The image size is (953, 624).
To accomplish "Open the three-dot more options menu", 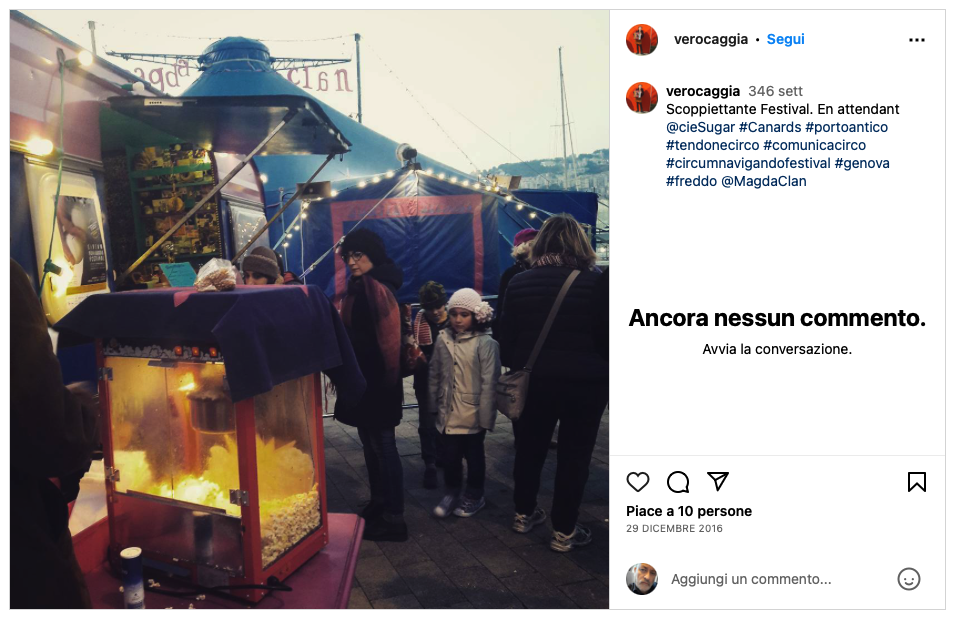I will pyautogui.click(x=917, y=40).
